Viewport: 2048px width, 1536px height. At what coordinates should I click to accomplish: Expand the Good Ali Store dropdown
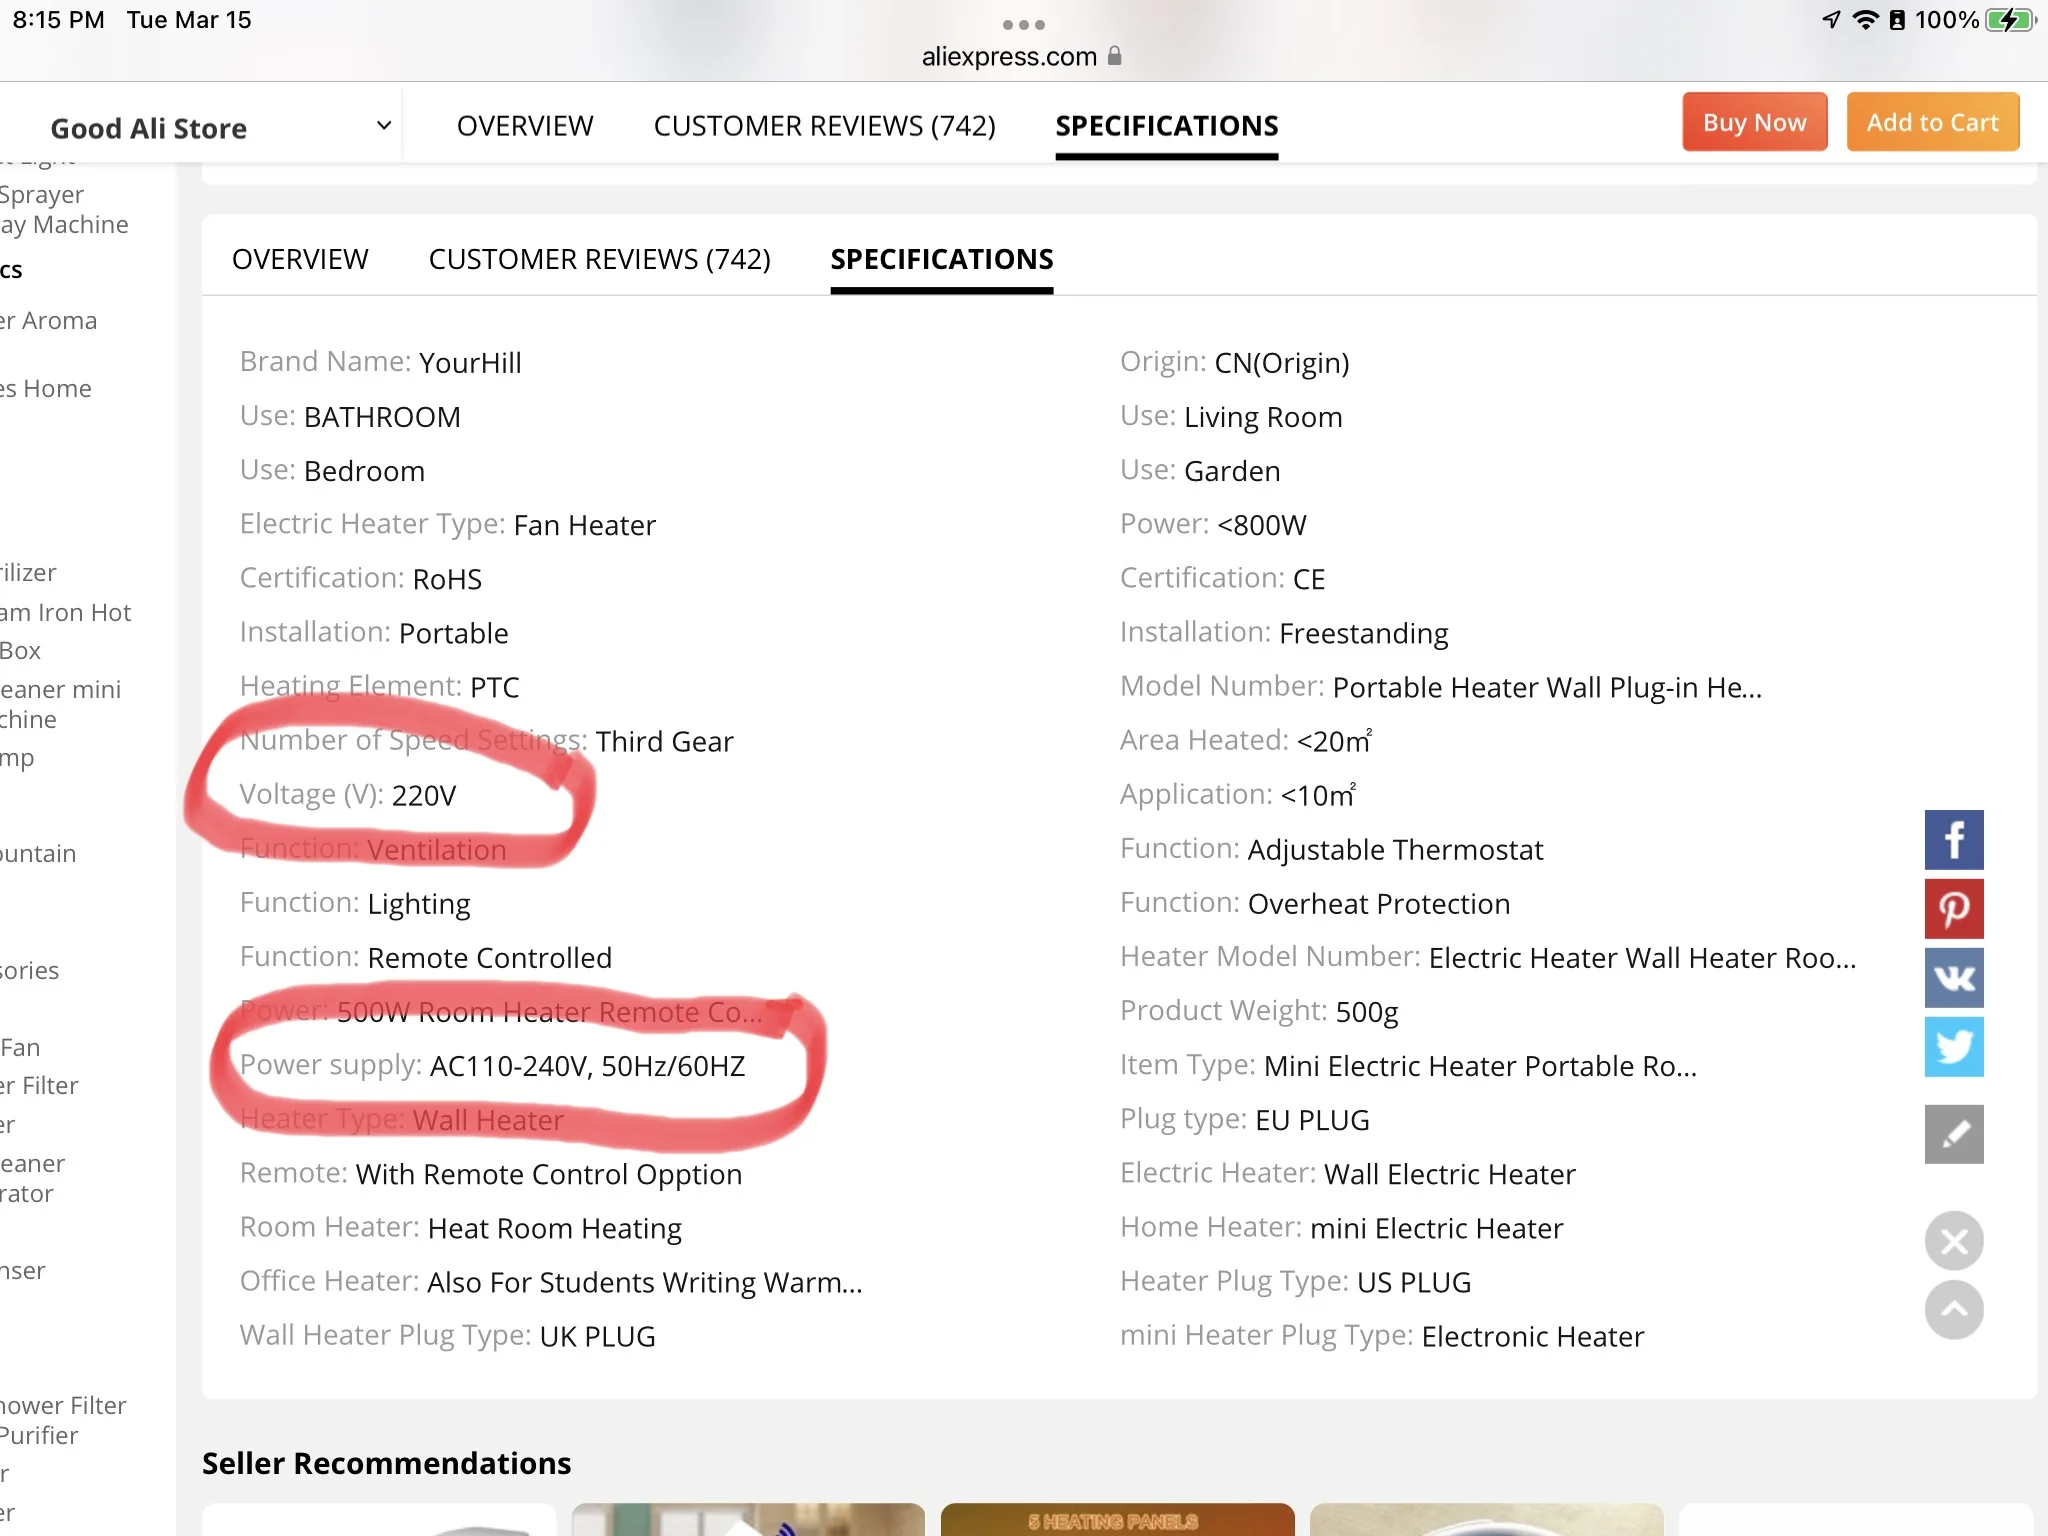click(x=383, y=126)
